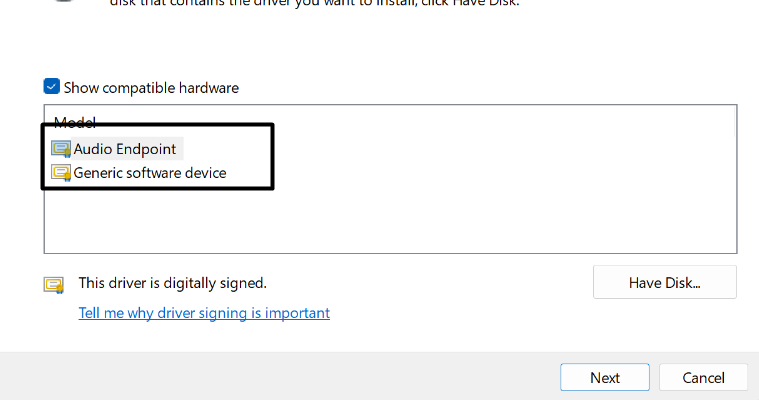Click the Model column header
The width and height of the screenshot is (759, 400).
point(74,121)
